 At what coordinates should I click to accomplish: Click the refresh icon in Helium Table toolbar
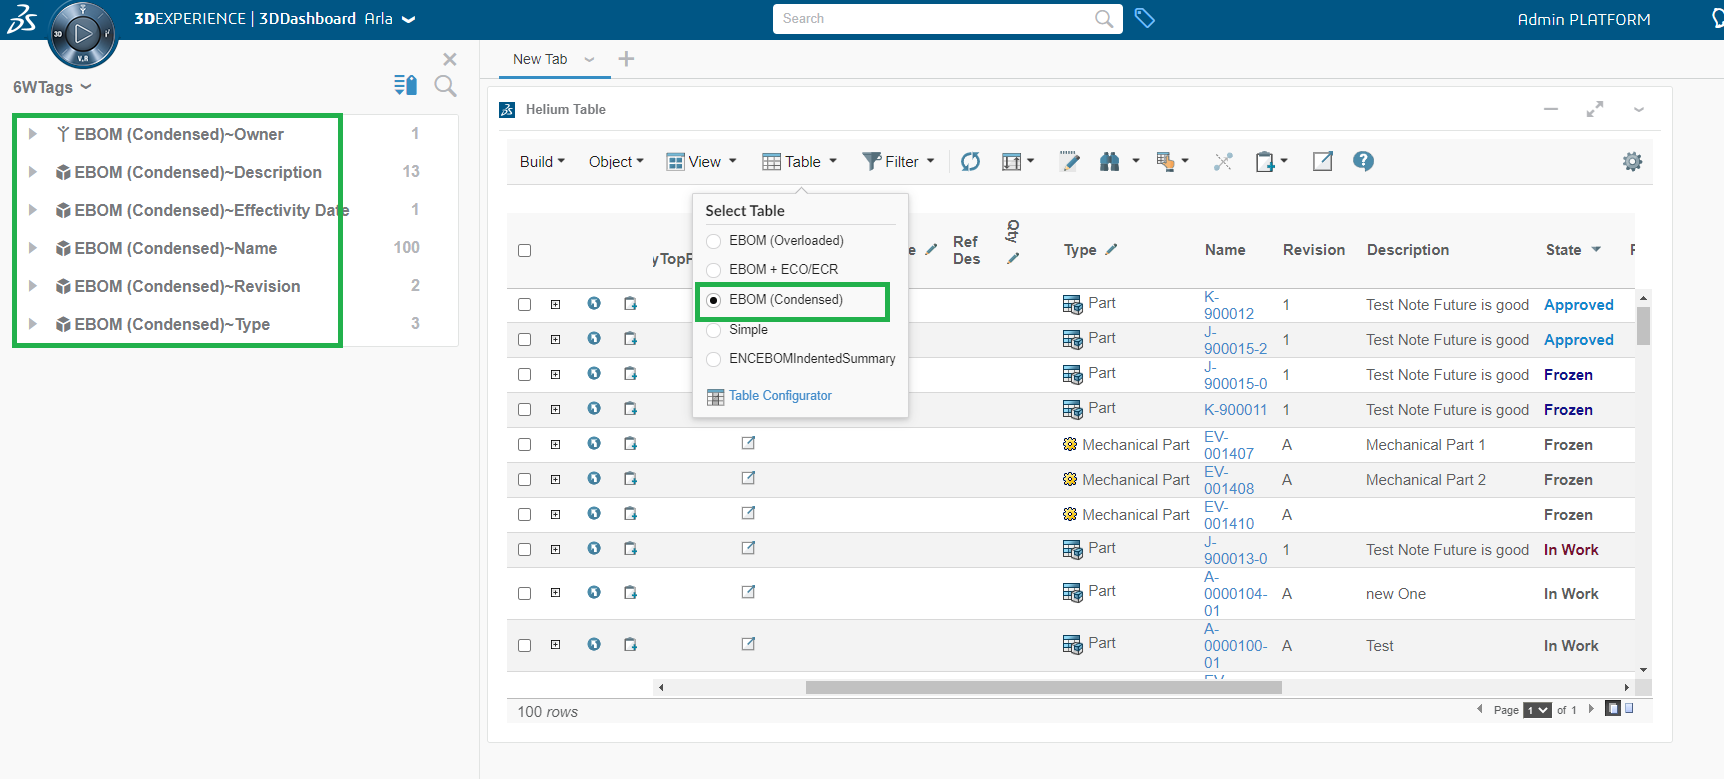click(x=970, y=162)
